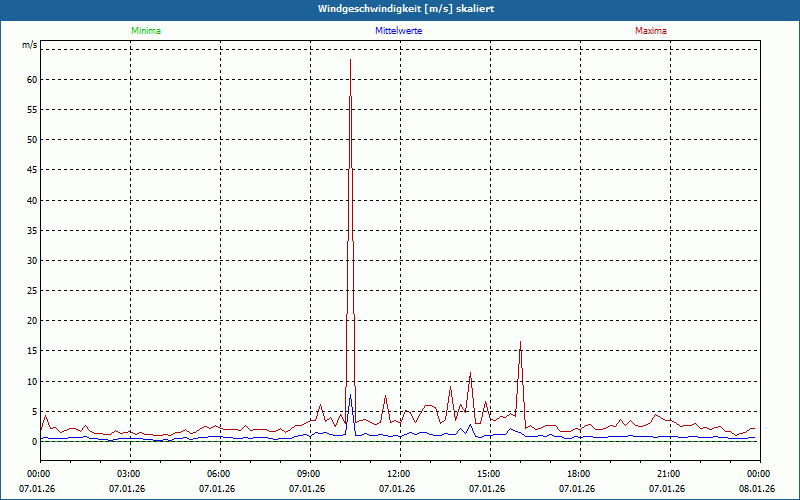The width and height of the screenshot is (800, 500).
Task: Click the 06:00 time label on x-axis
Action: (x=220, y=474)
